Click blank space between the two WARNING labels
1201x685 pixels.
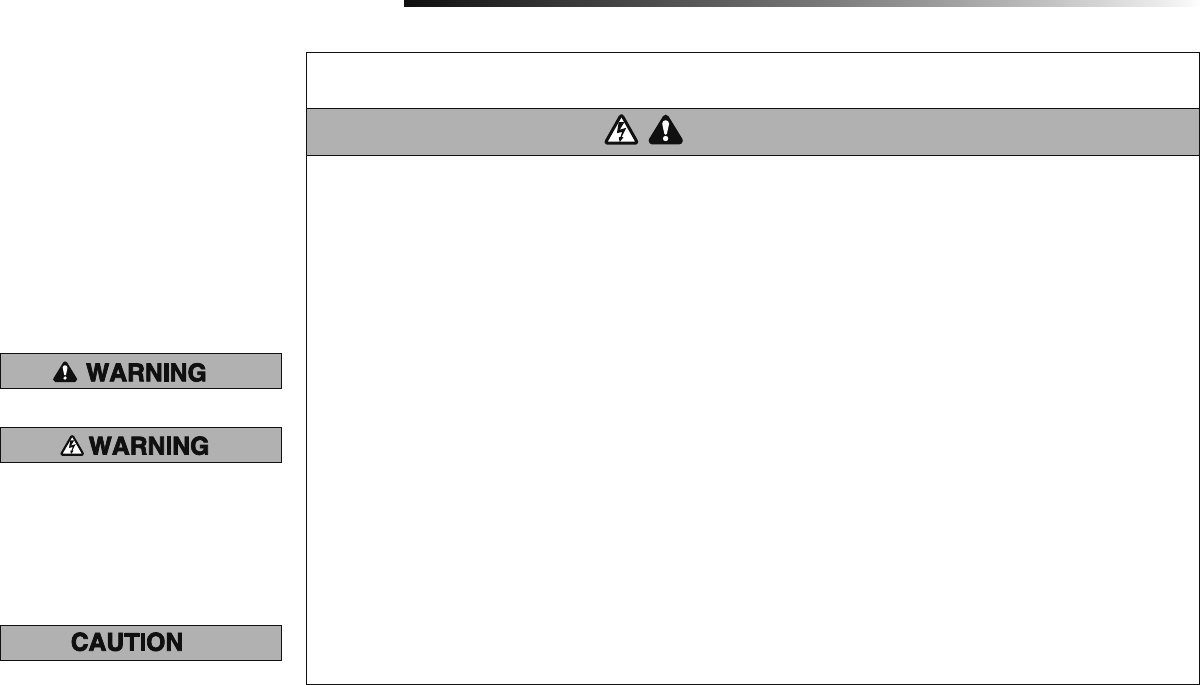click(x=141, y=407)
